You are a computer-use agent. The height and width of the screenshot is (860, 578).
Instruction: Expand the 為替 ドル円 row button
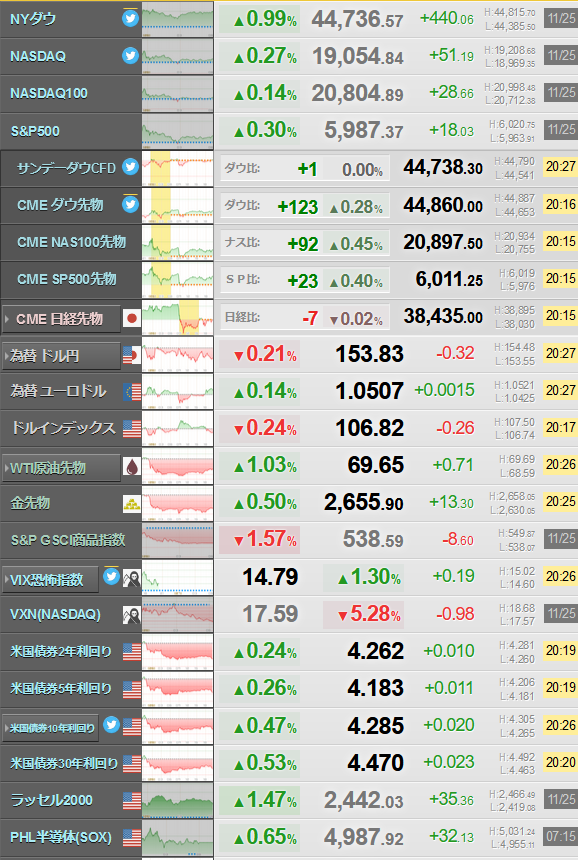(61, 356)
